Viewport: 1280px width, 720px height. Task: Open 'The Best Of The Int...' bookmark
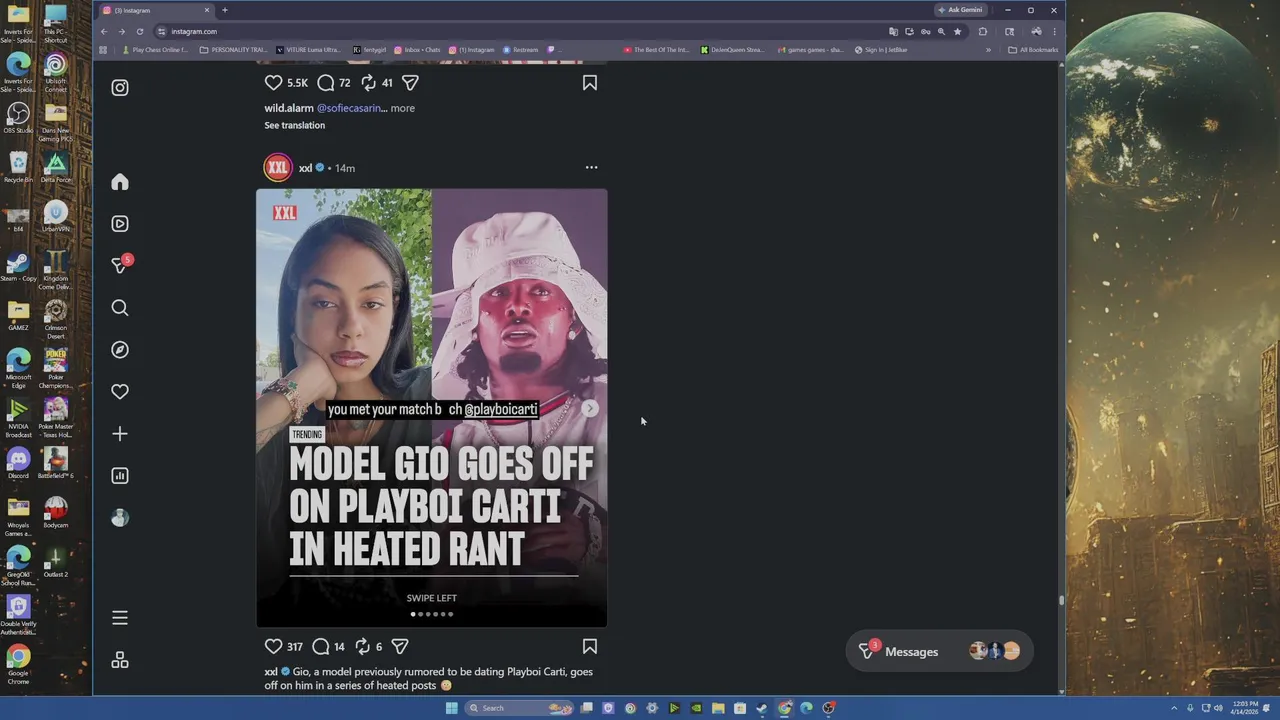pos(656,50)
